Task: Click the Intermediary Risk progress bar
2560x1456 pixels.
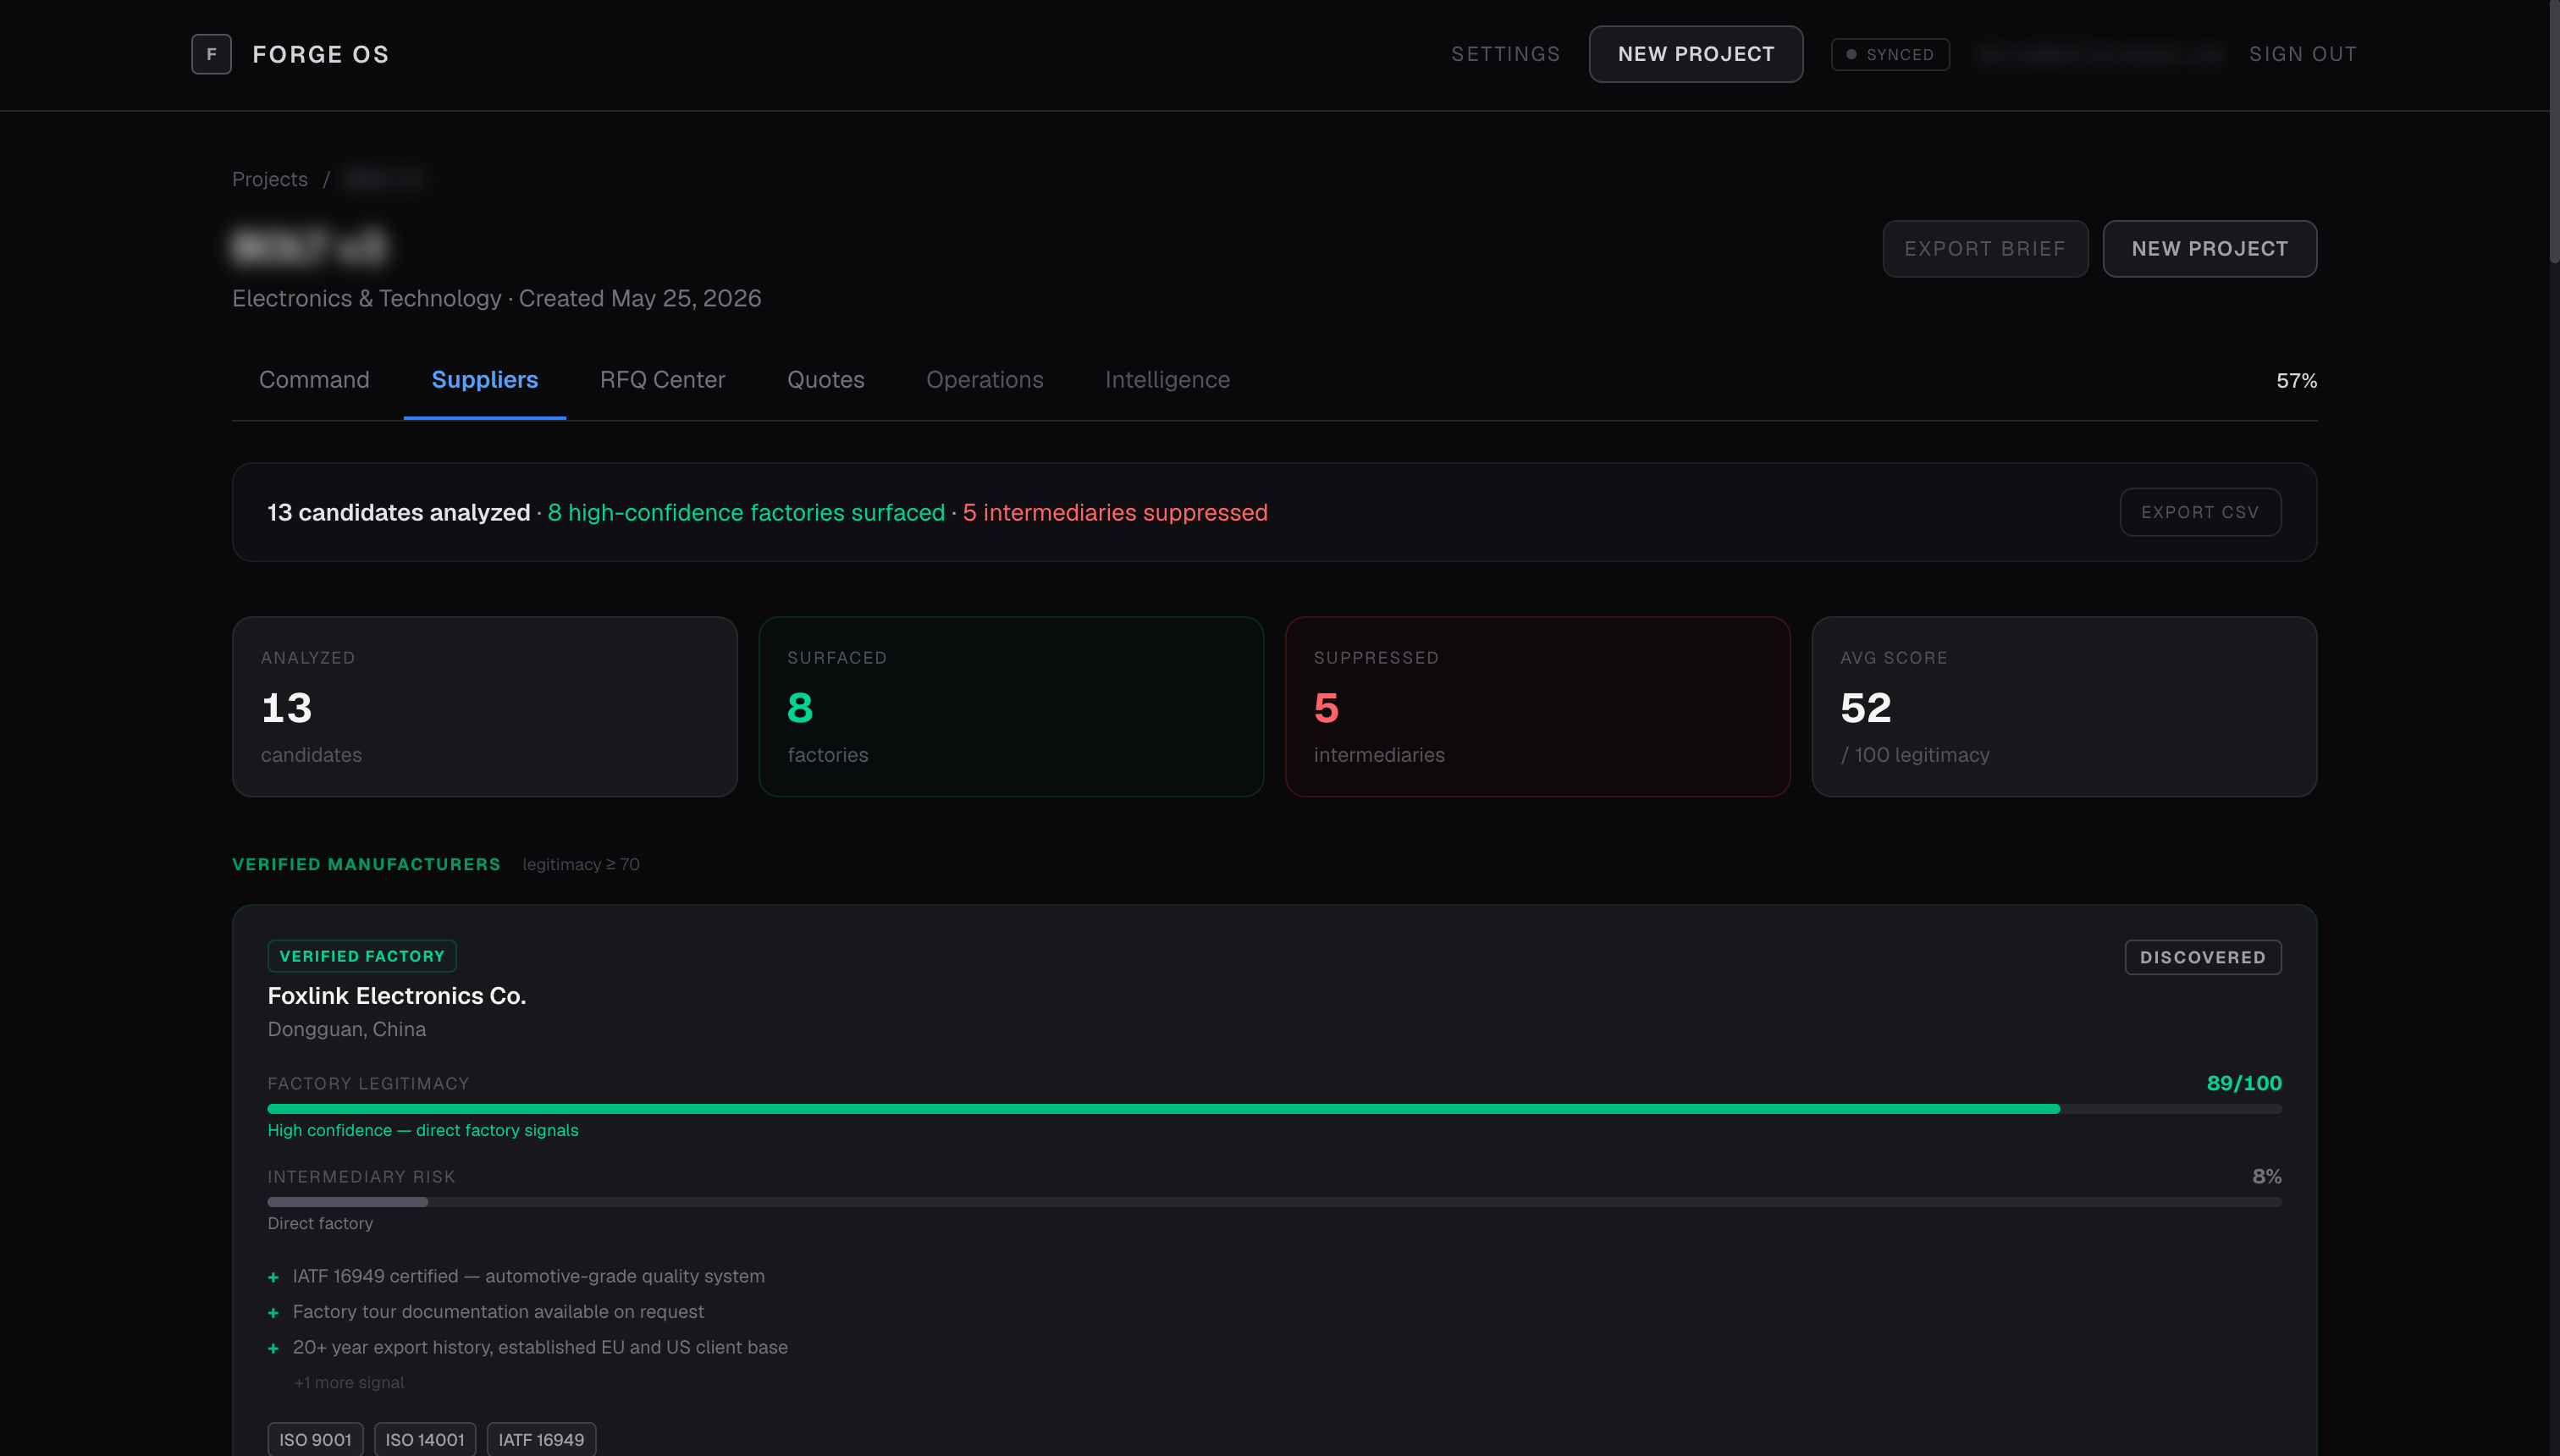Action: click(1274, 1202)
